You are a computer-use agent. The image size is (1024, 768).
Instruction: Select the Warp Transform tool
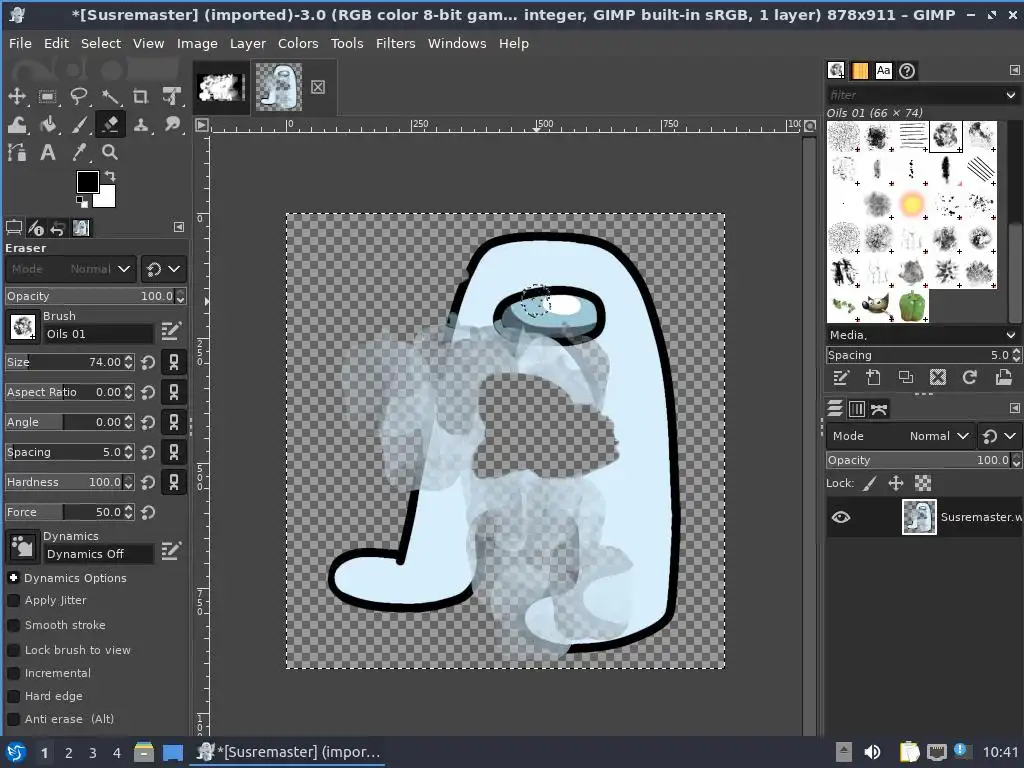tap(16, 124)
